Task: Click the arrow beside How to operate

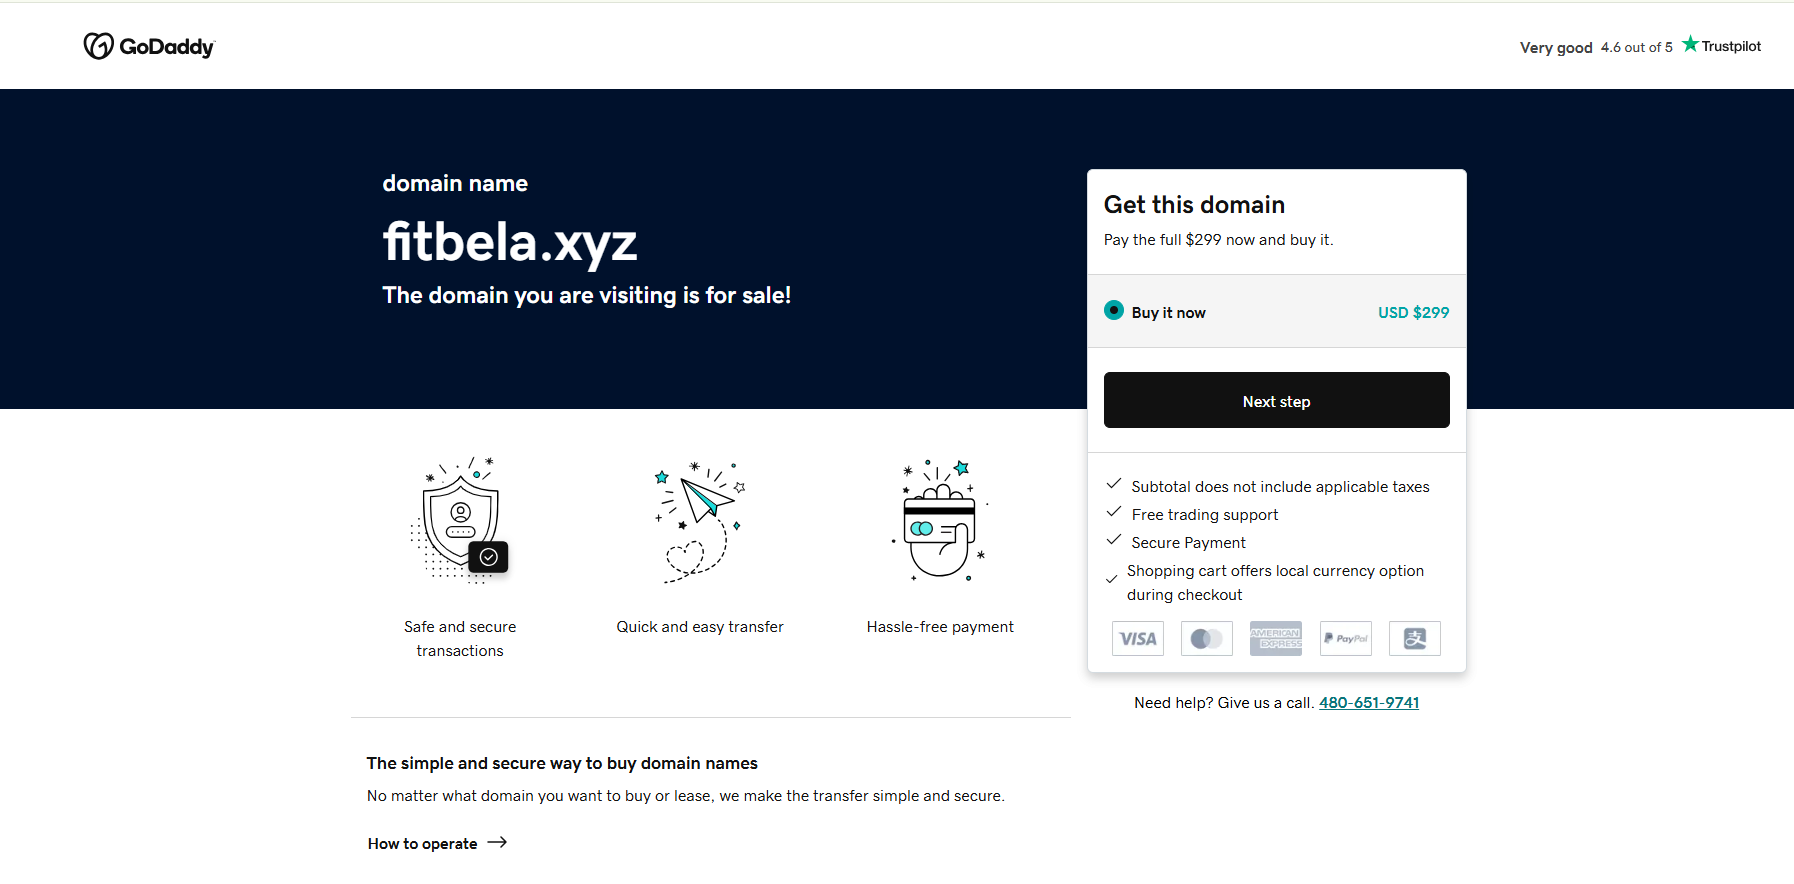Action: tap(497, 843)
